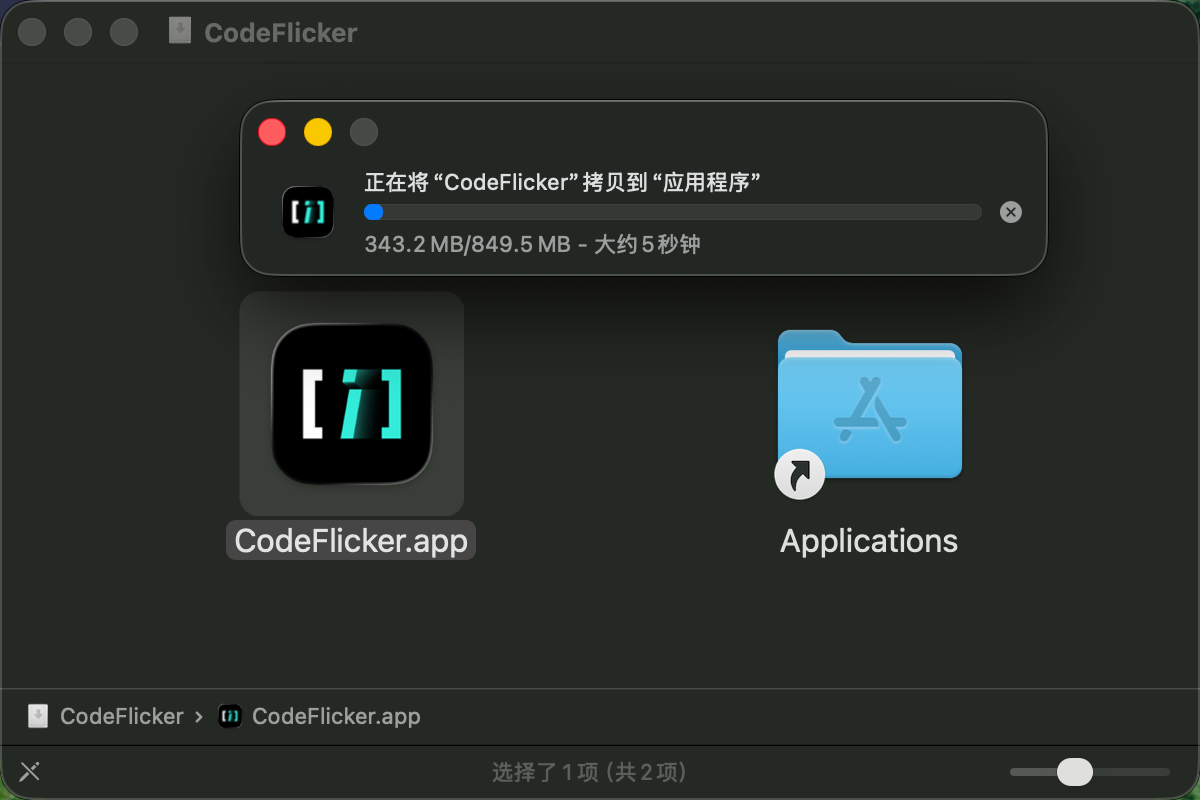Click the disk icon beside CodeFlicker in path bar

click(37, 716)
